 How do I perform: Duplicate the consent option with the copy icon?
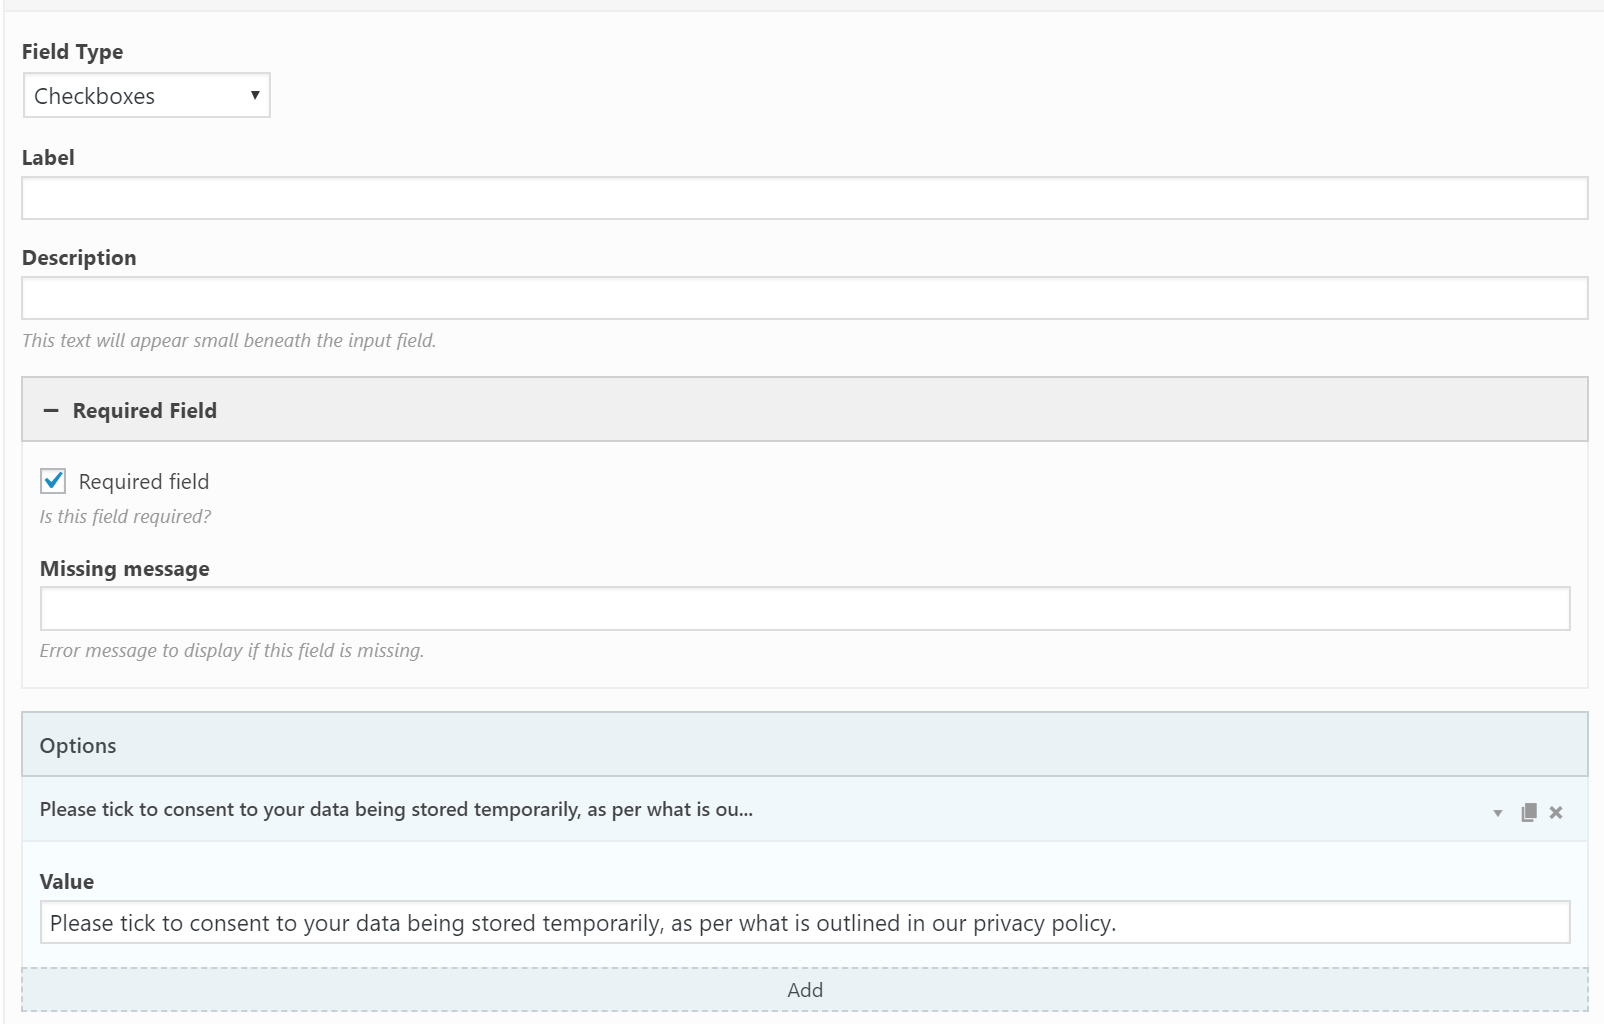(x=1528, y=812)
